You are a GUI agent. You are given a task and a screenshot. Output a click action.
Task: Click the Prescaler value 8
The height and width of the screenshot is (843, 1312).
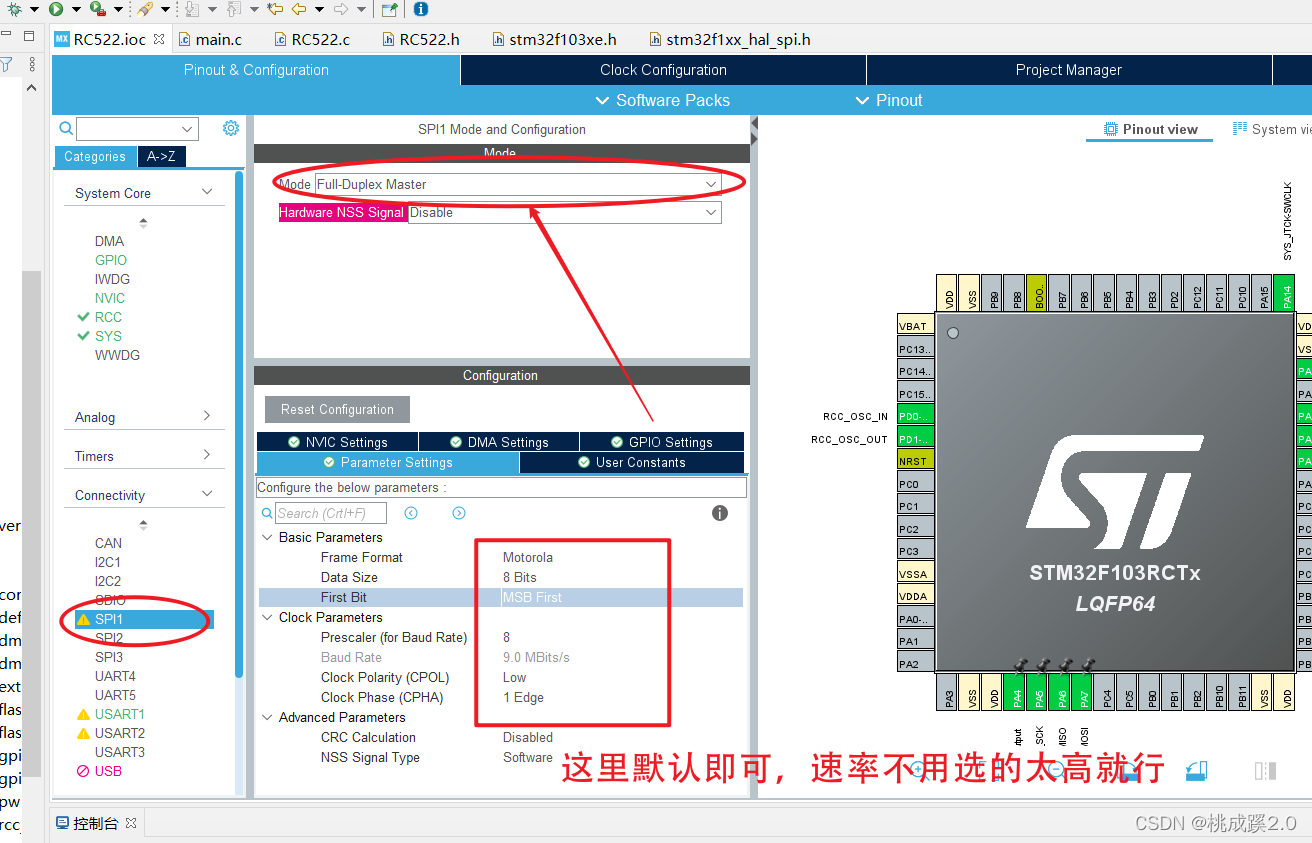pyautogui.click(x=506, y=637)
